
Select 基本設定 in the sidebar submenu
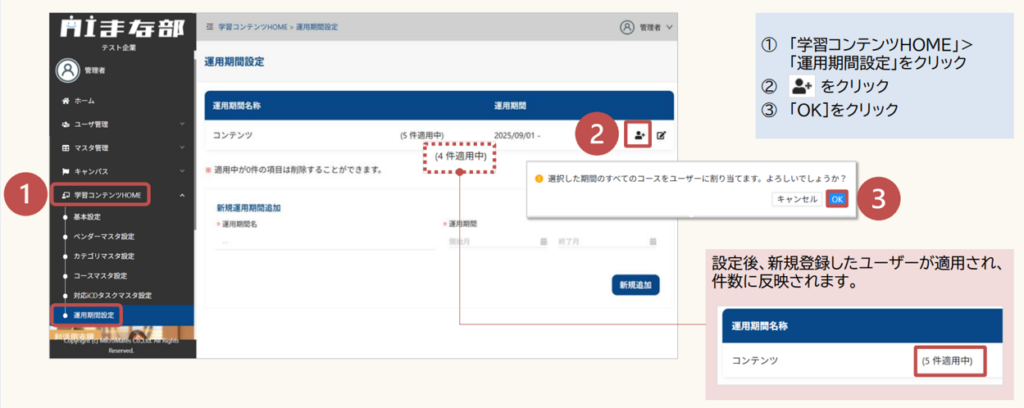point(88,216)
